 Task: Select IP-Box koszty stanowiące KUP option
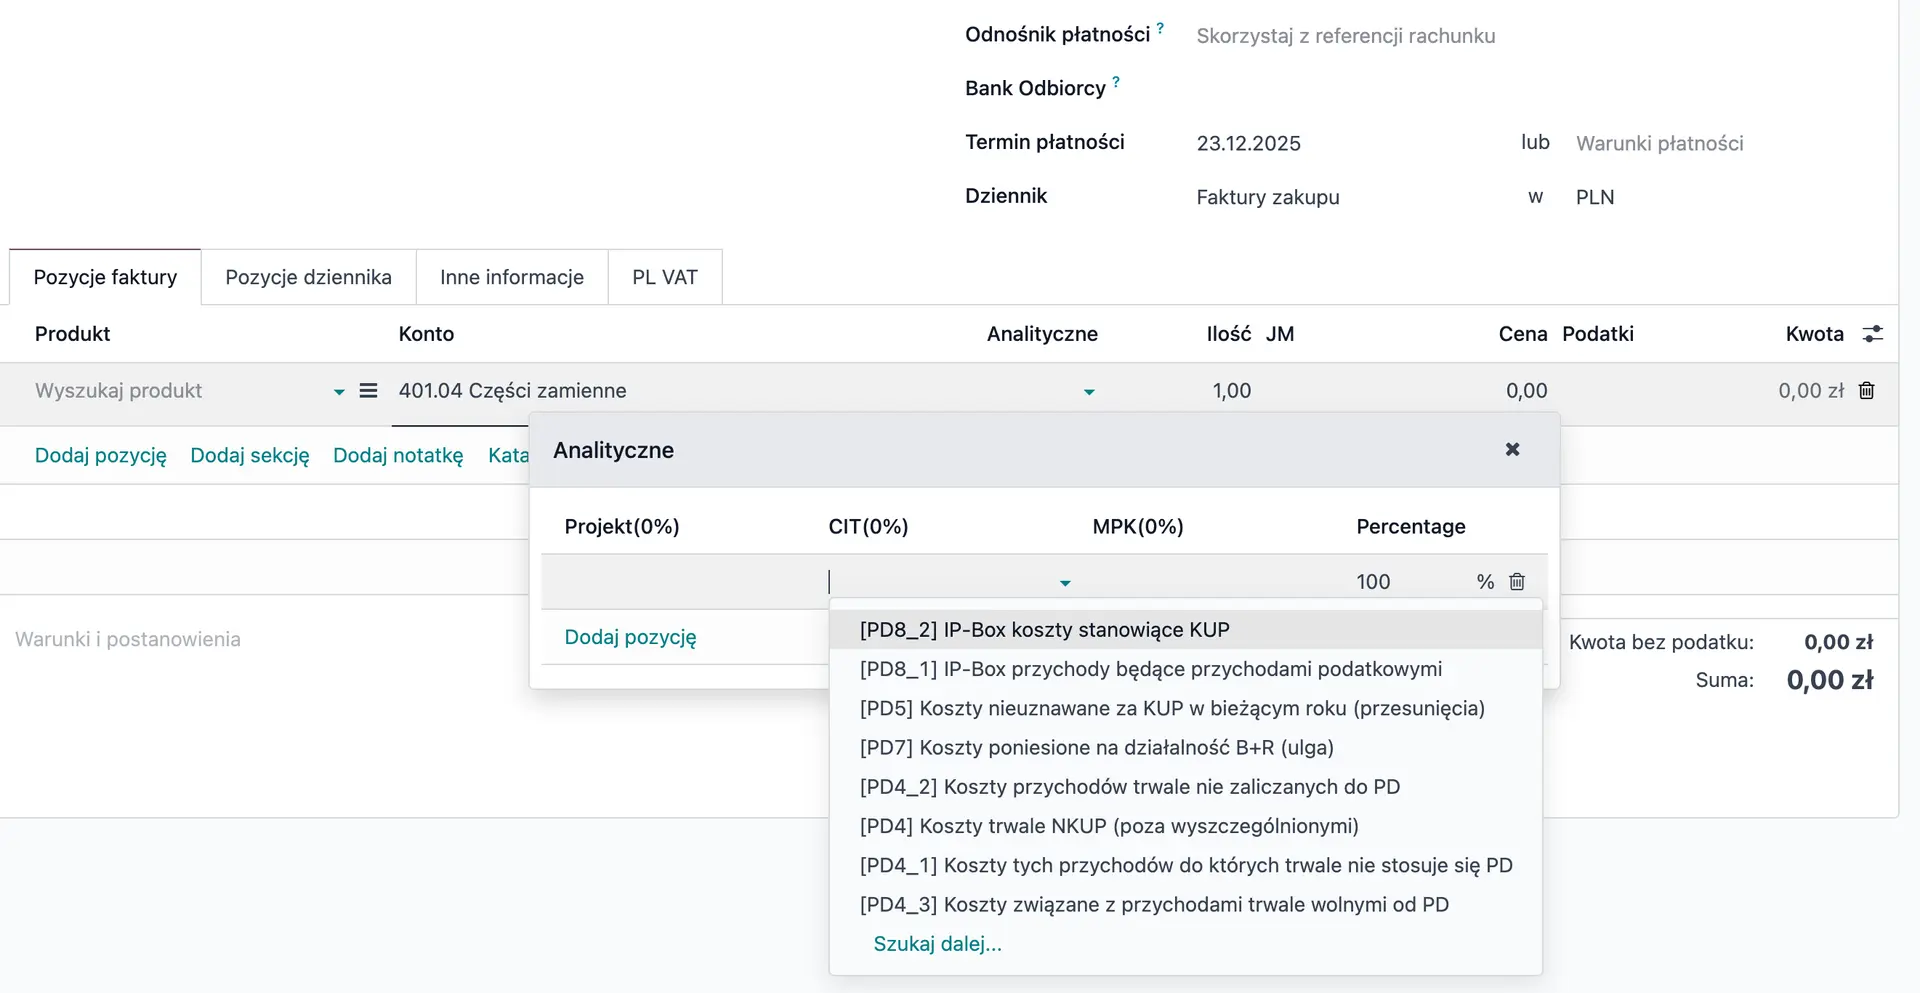(1044, 630)
